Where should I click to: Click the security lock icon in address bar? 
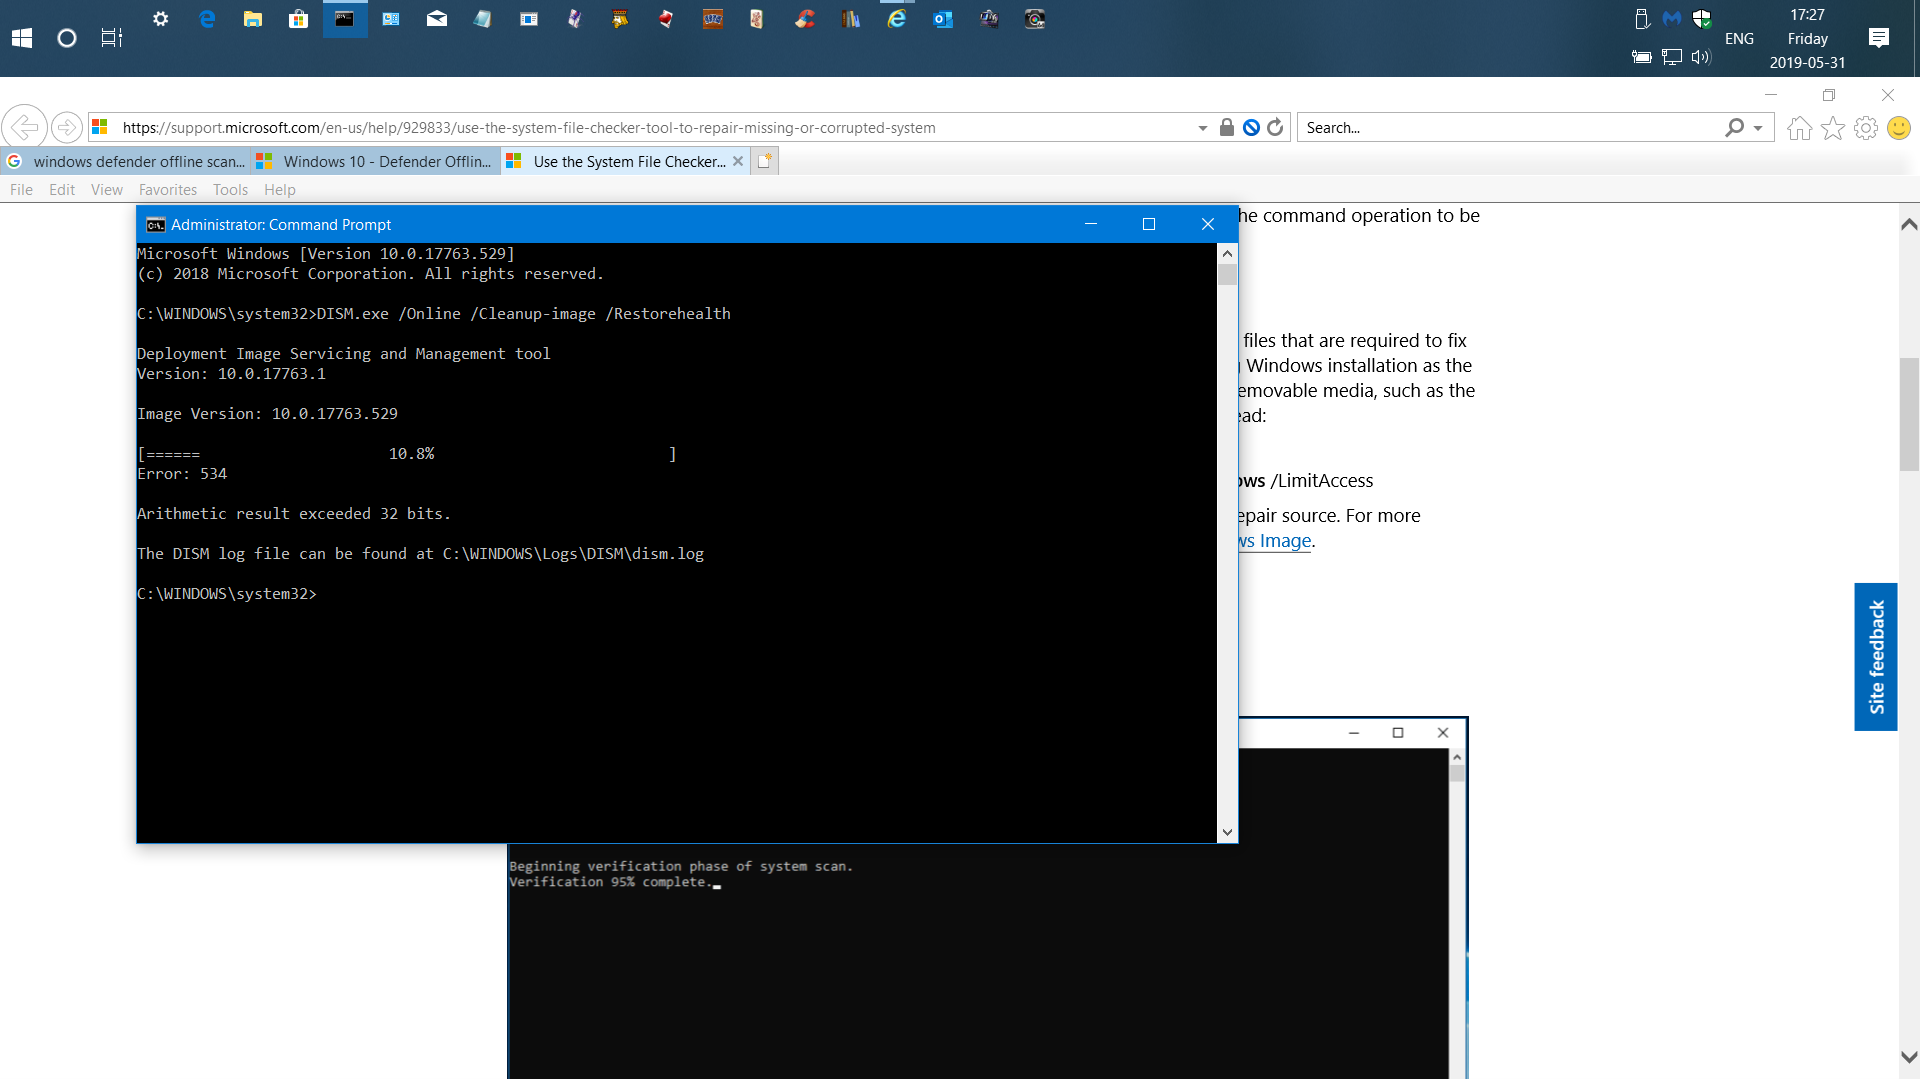coord(1226,127)
